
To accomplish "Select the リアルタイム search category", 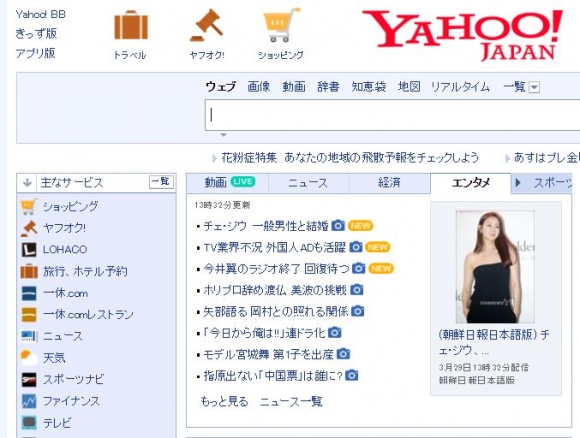I will [x=460, y=87].
